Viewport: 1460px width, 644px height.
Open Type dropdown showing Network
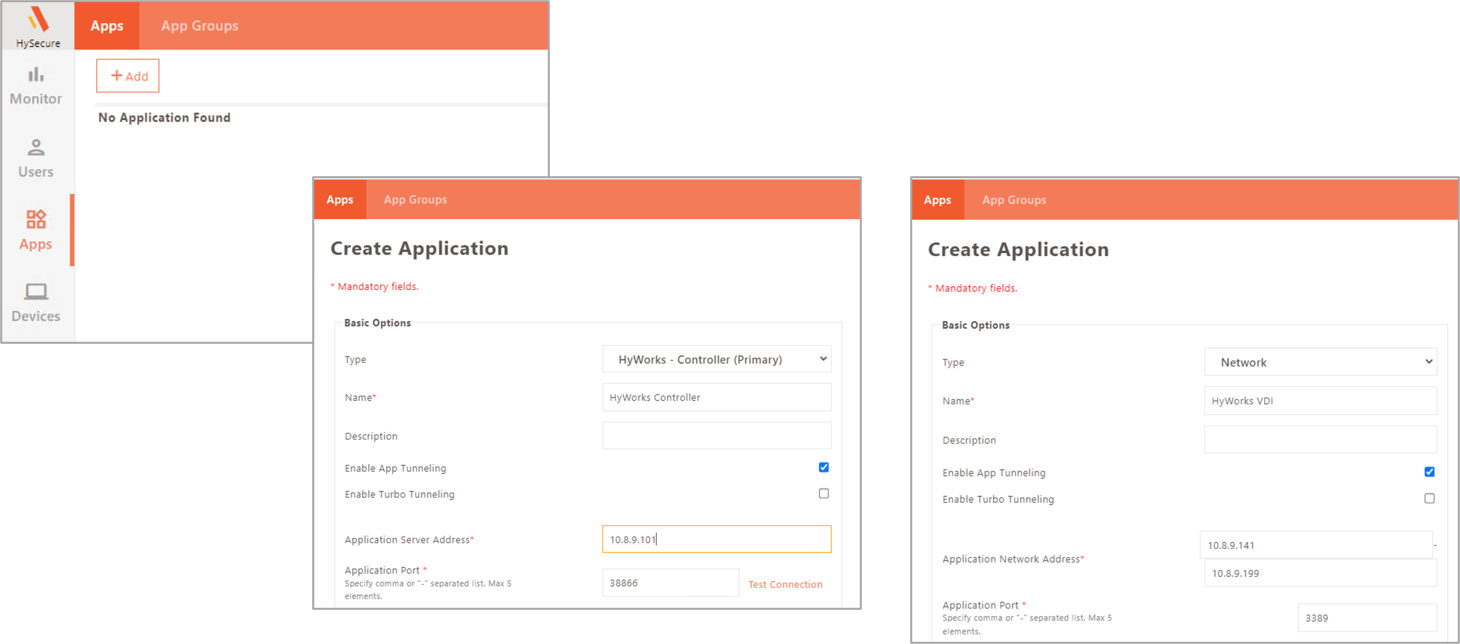(x=1320, y=362)
